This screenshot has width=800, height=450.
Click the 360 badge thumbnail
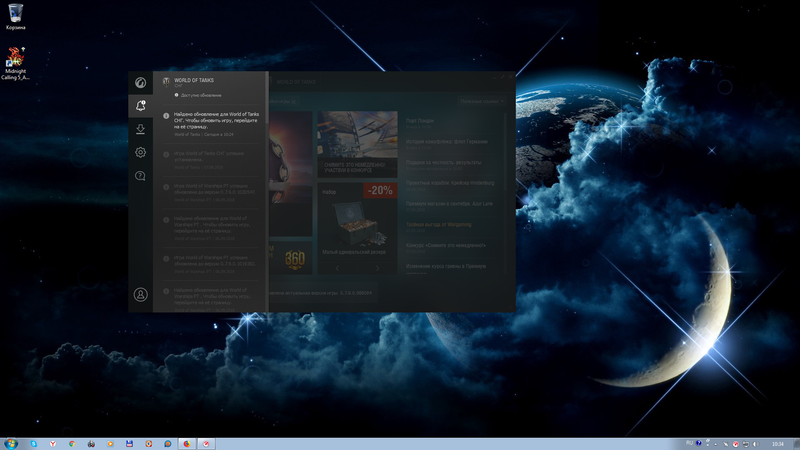click(x=295, y=260)
